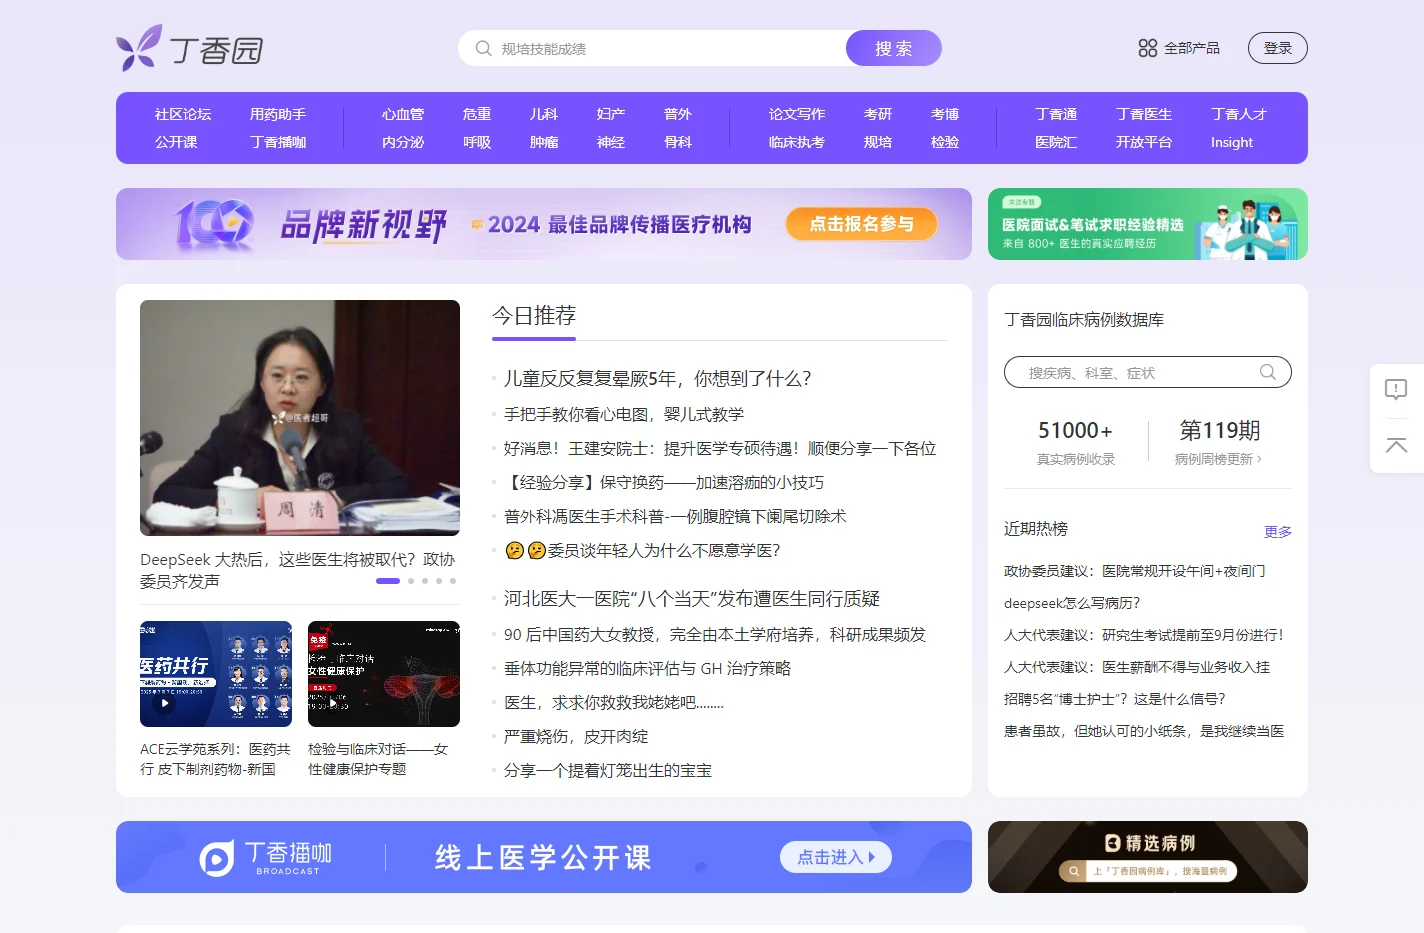Select 肿瘤 category
The image size is (1424, 933).
tap(544, 142)
